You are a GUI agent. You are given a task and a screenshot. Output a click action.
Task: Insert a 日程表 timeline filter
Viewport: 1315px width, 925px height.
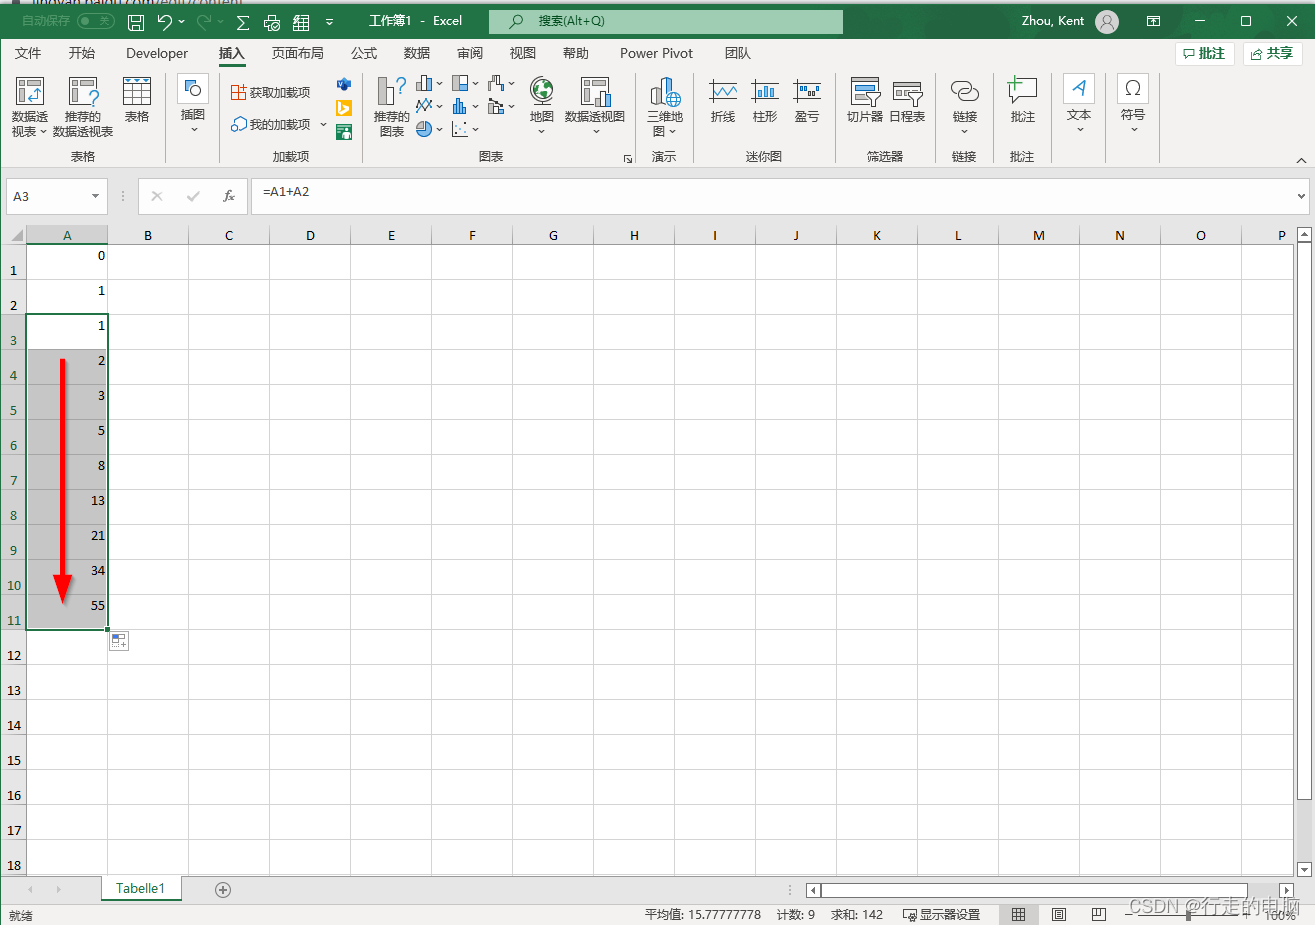[907, 100]
